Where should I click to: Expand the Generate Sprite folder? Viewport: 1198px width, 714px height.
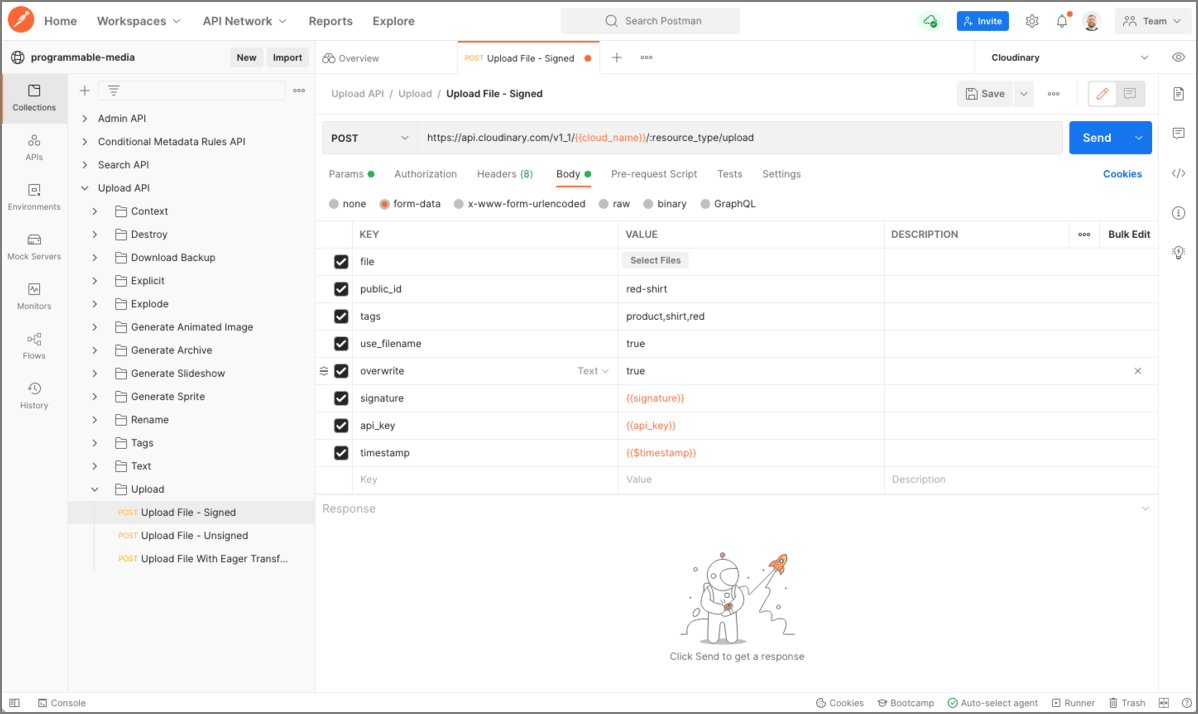coord(95,396)
